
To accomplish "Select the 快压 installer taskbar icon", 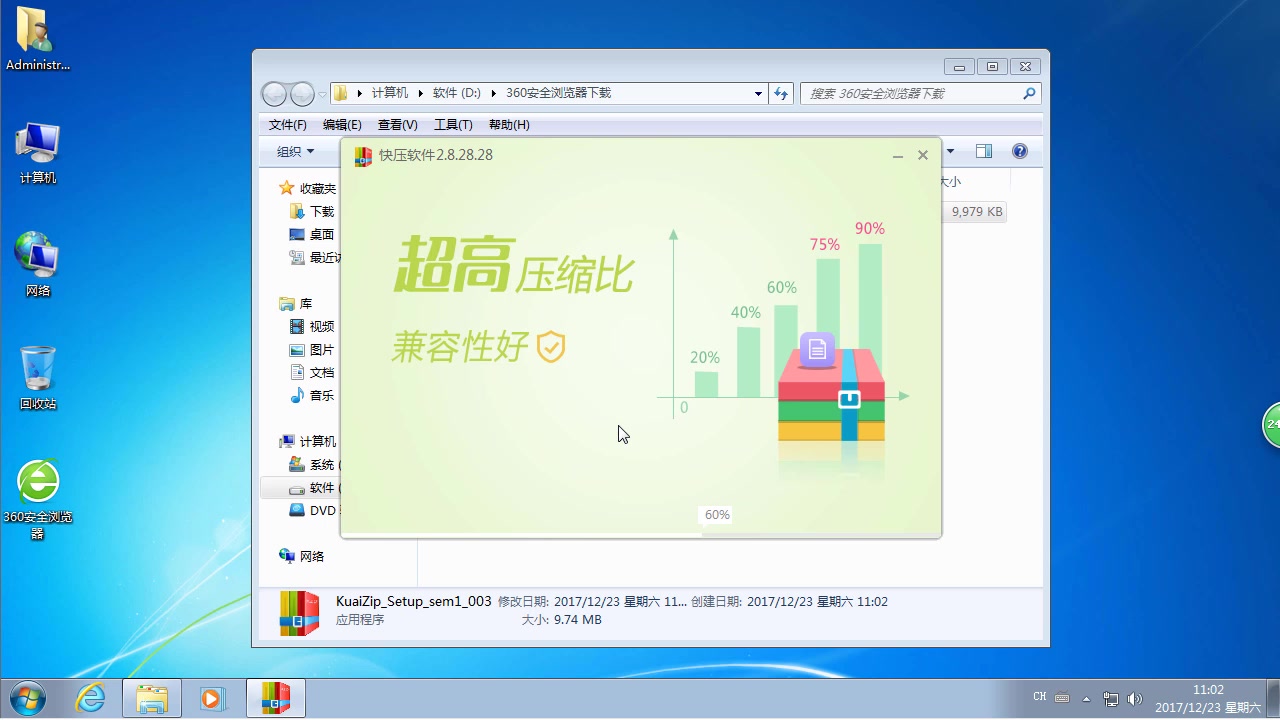I will pos(275,698).
